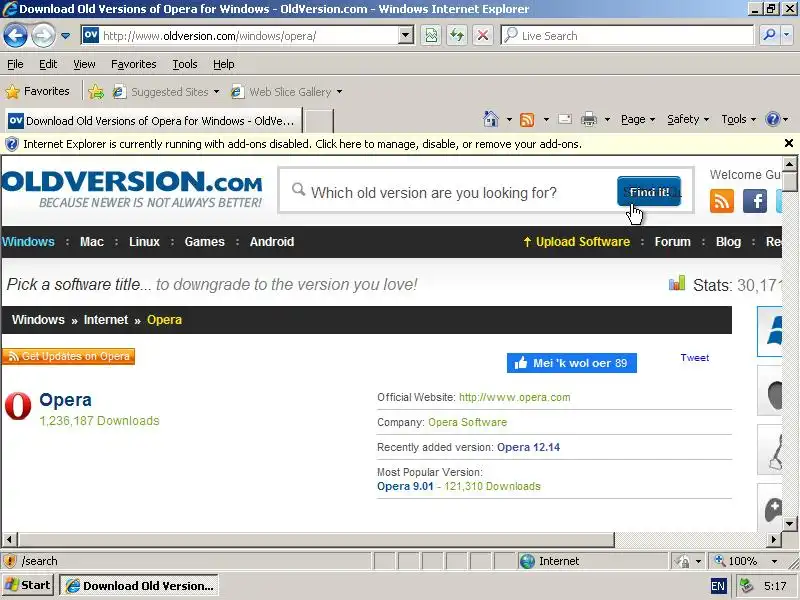
Task: Click the browser Back arrow button
Action: (15, 35)
